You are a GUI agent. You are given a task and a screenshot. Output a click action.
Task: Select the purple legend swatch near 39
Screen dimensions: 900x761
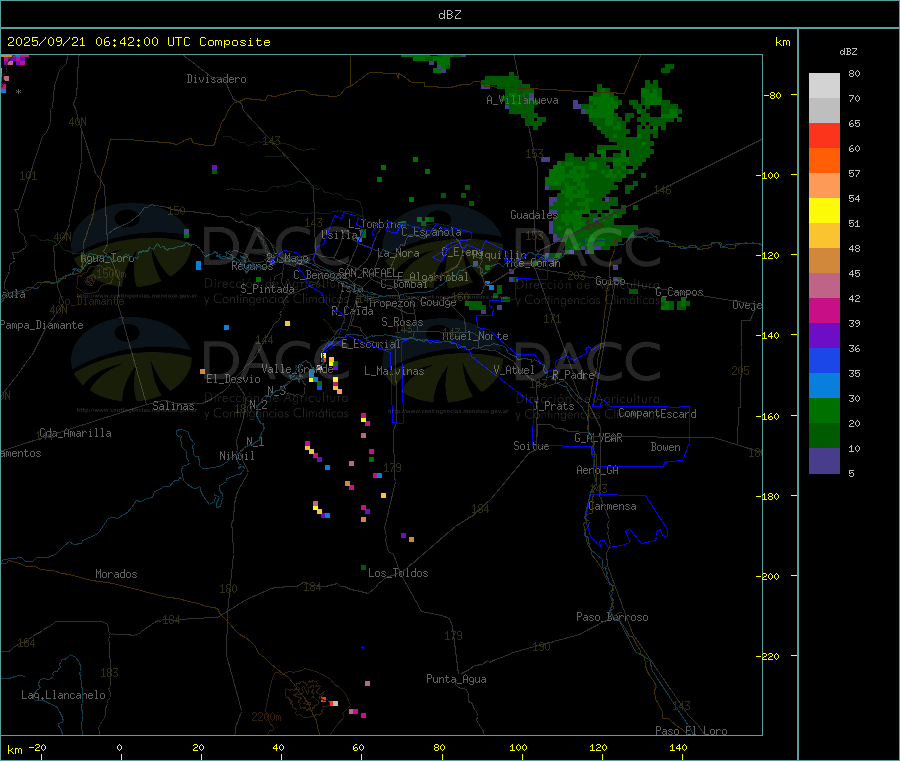(x=824, y=336)
